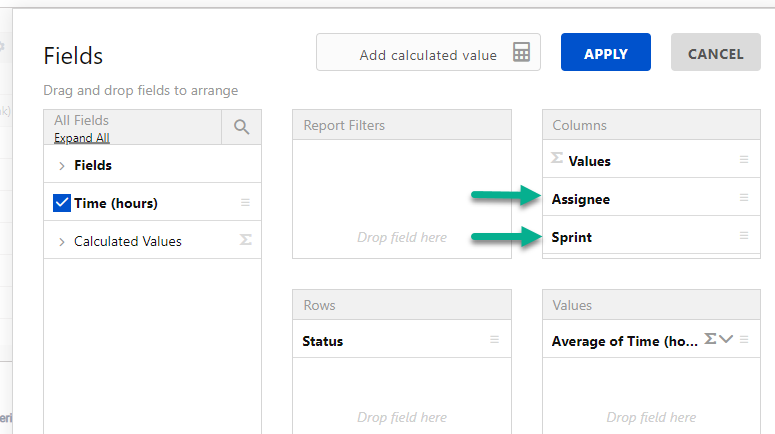Click the Values drop field area
This screenshot has height=434, width=775.
[x=651, y=396]
